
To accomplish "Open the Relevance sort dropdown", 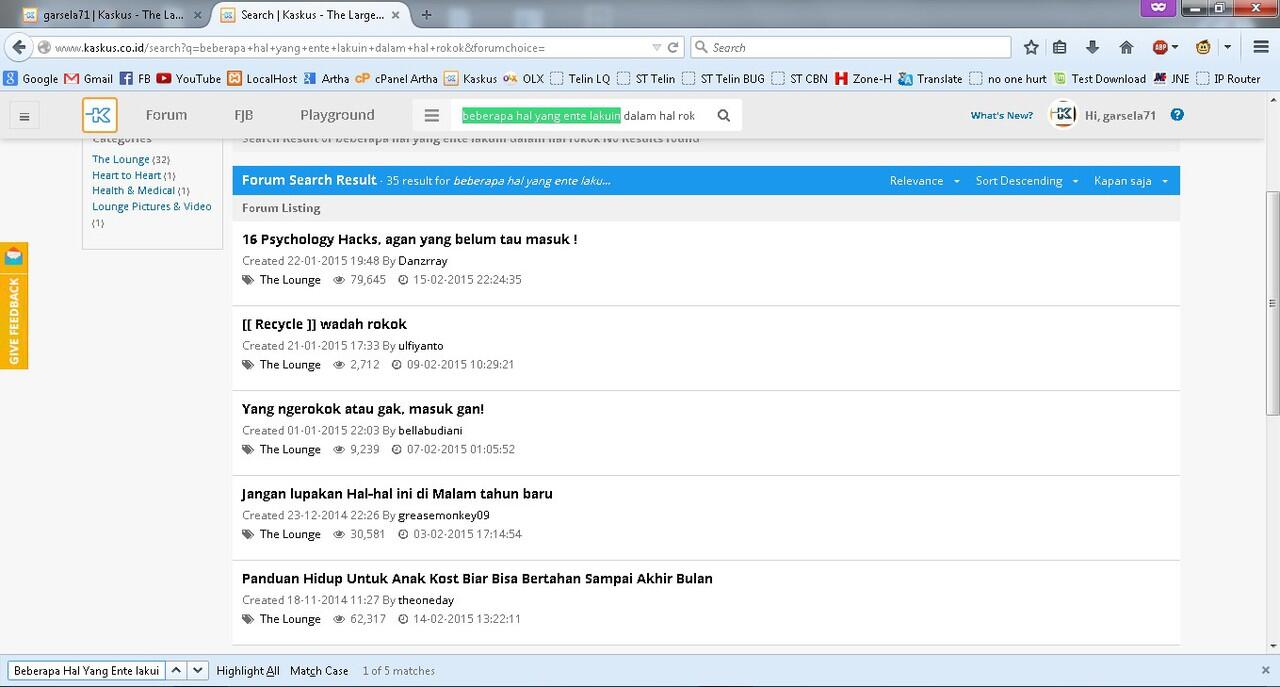I will pyautogui.click(x=924, y=181).
